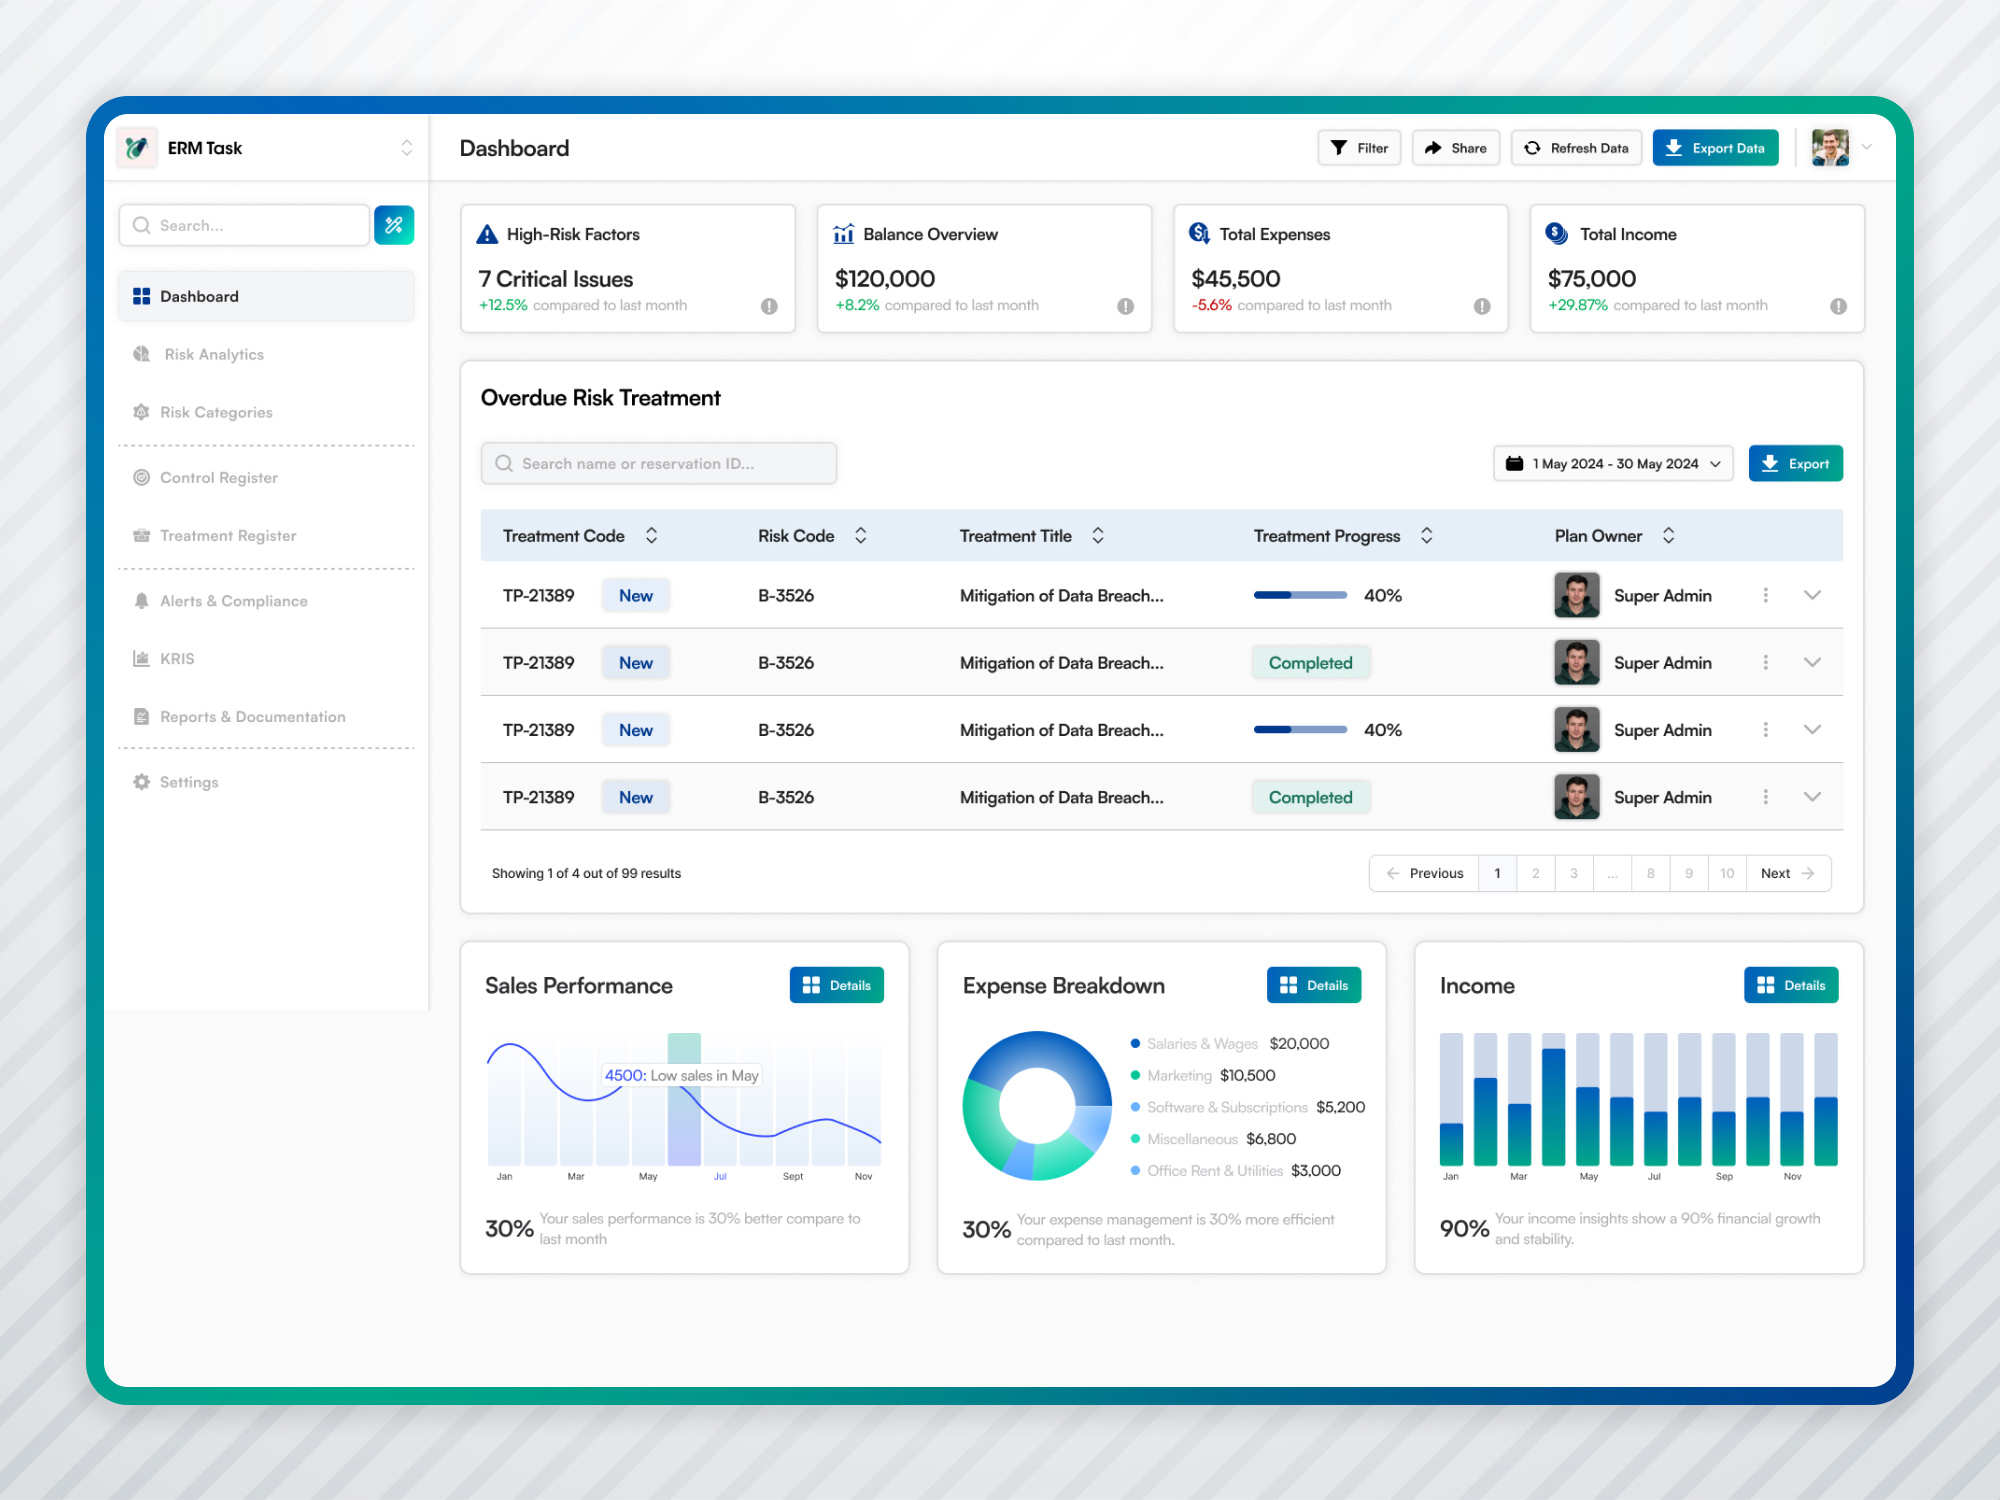The height and width of the screenshot is (1500, 2000).
Task: Click the Export Data button
Action: 1715,147
